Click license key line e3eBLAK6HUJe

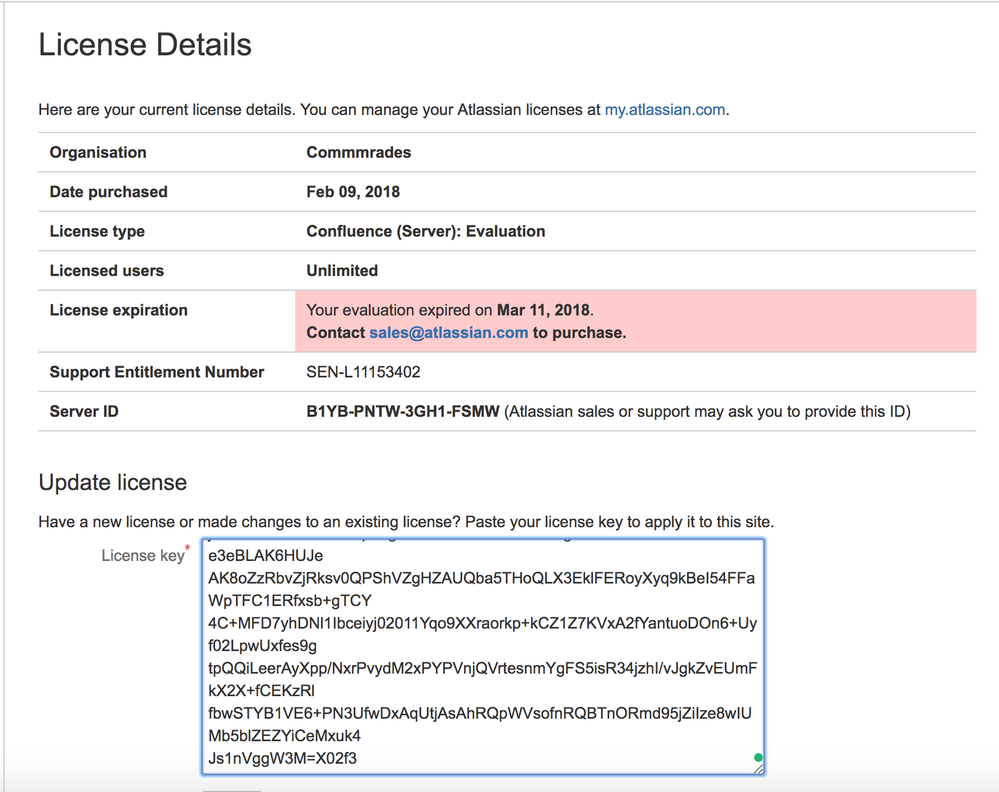pos(266,556)
